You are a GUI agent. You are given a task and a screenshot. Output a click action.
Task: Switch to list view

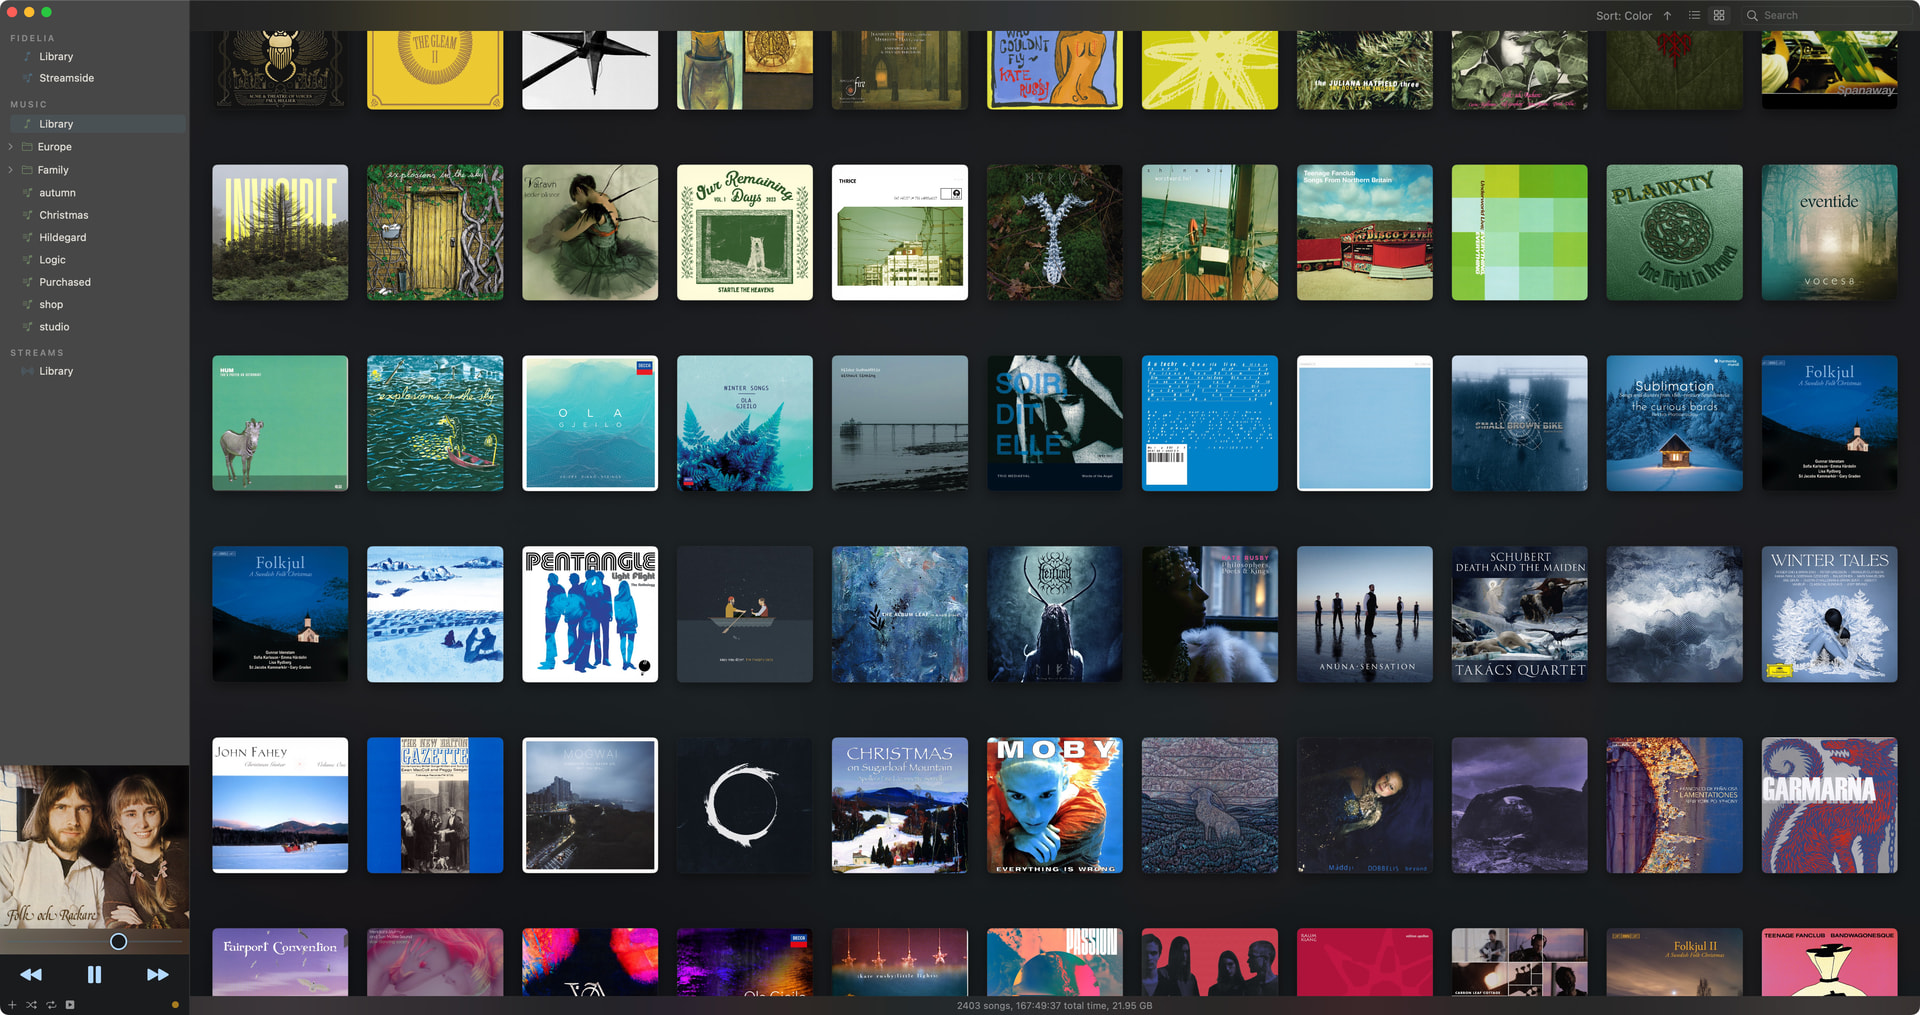[1694, 15]
